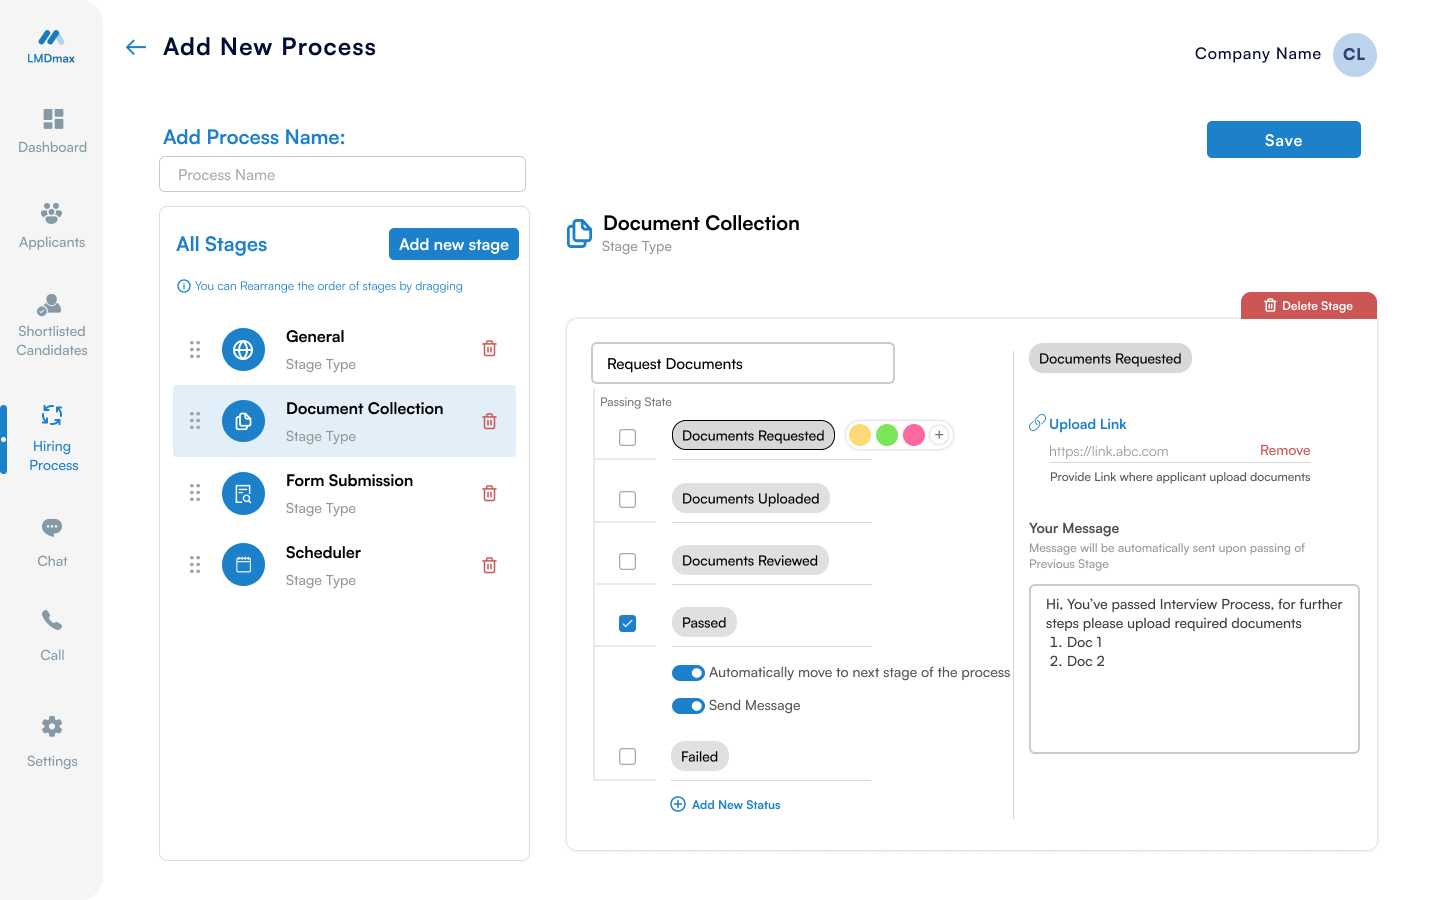Click Add new stage button
Screen dimensions: 1440x900
[x=453, y=244]
